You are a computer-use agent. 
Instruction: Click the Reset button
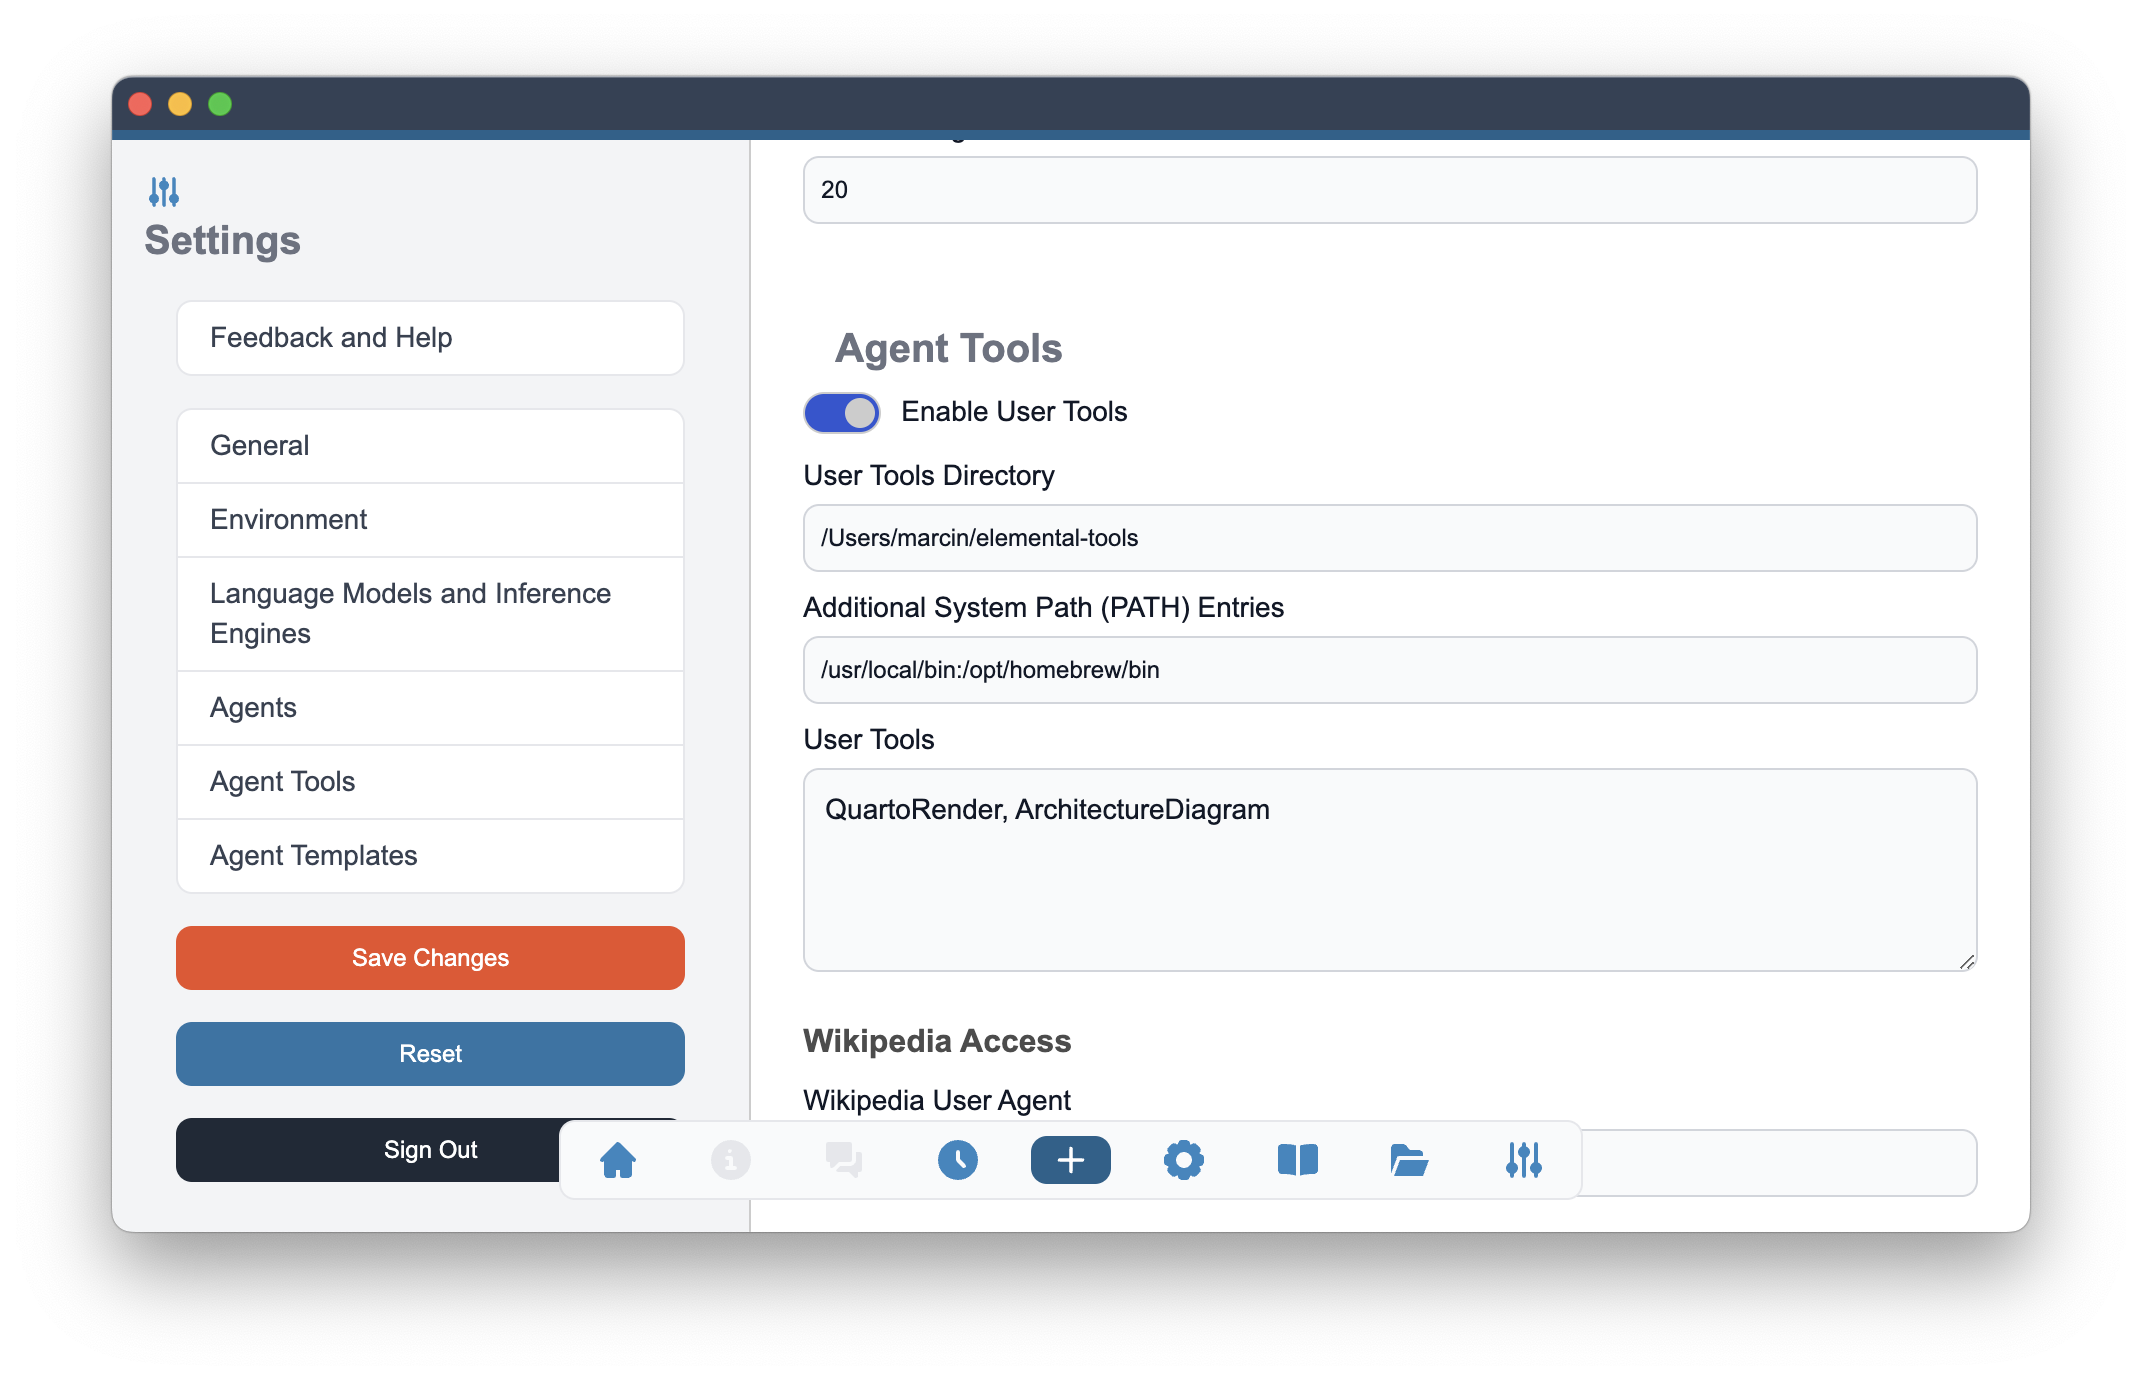coord(430,1054)
